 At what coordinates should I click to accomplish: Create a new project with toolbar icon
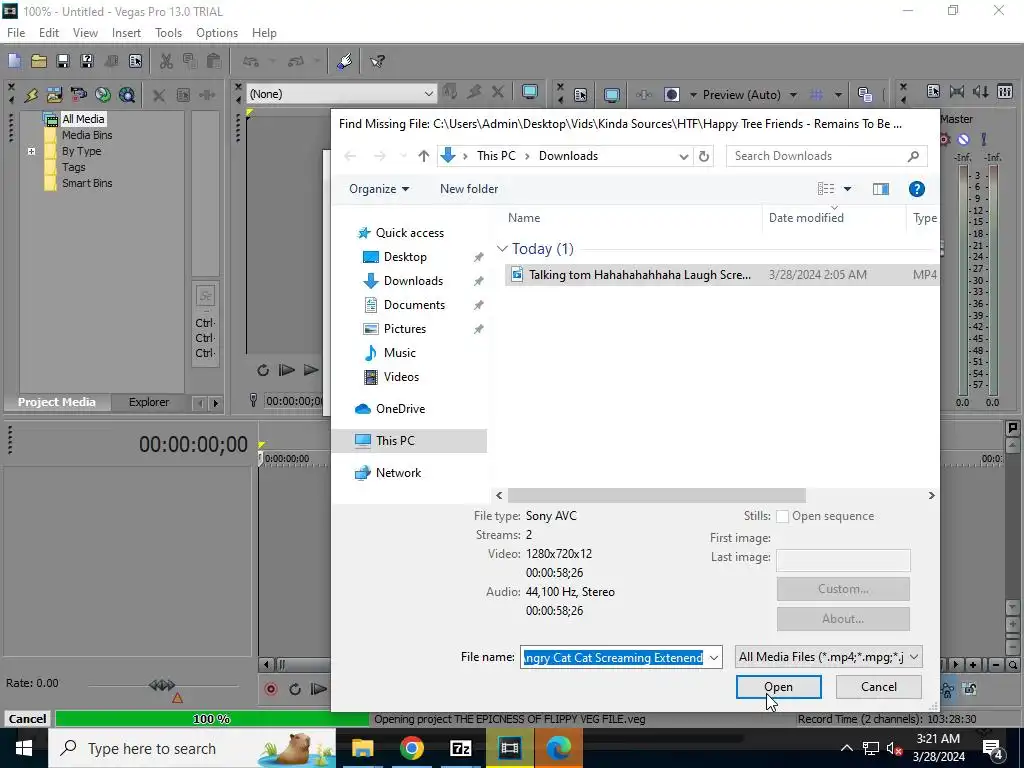coord(14,61)
